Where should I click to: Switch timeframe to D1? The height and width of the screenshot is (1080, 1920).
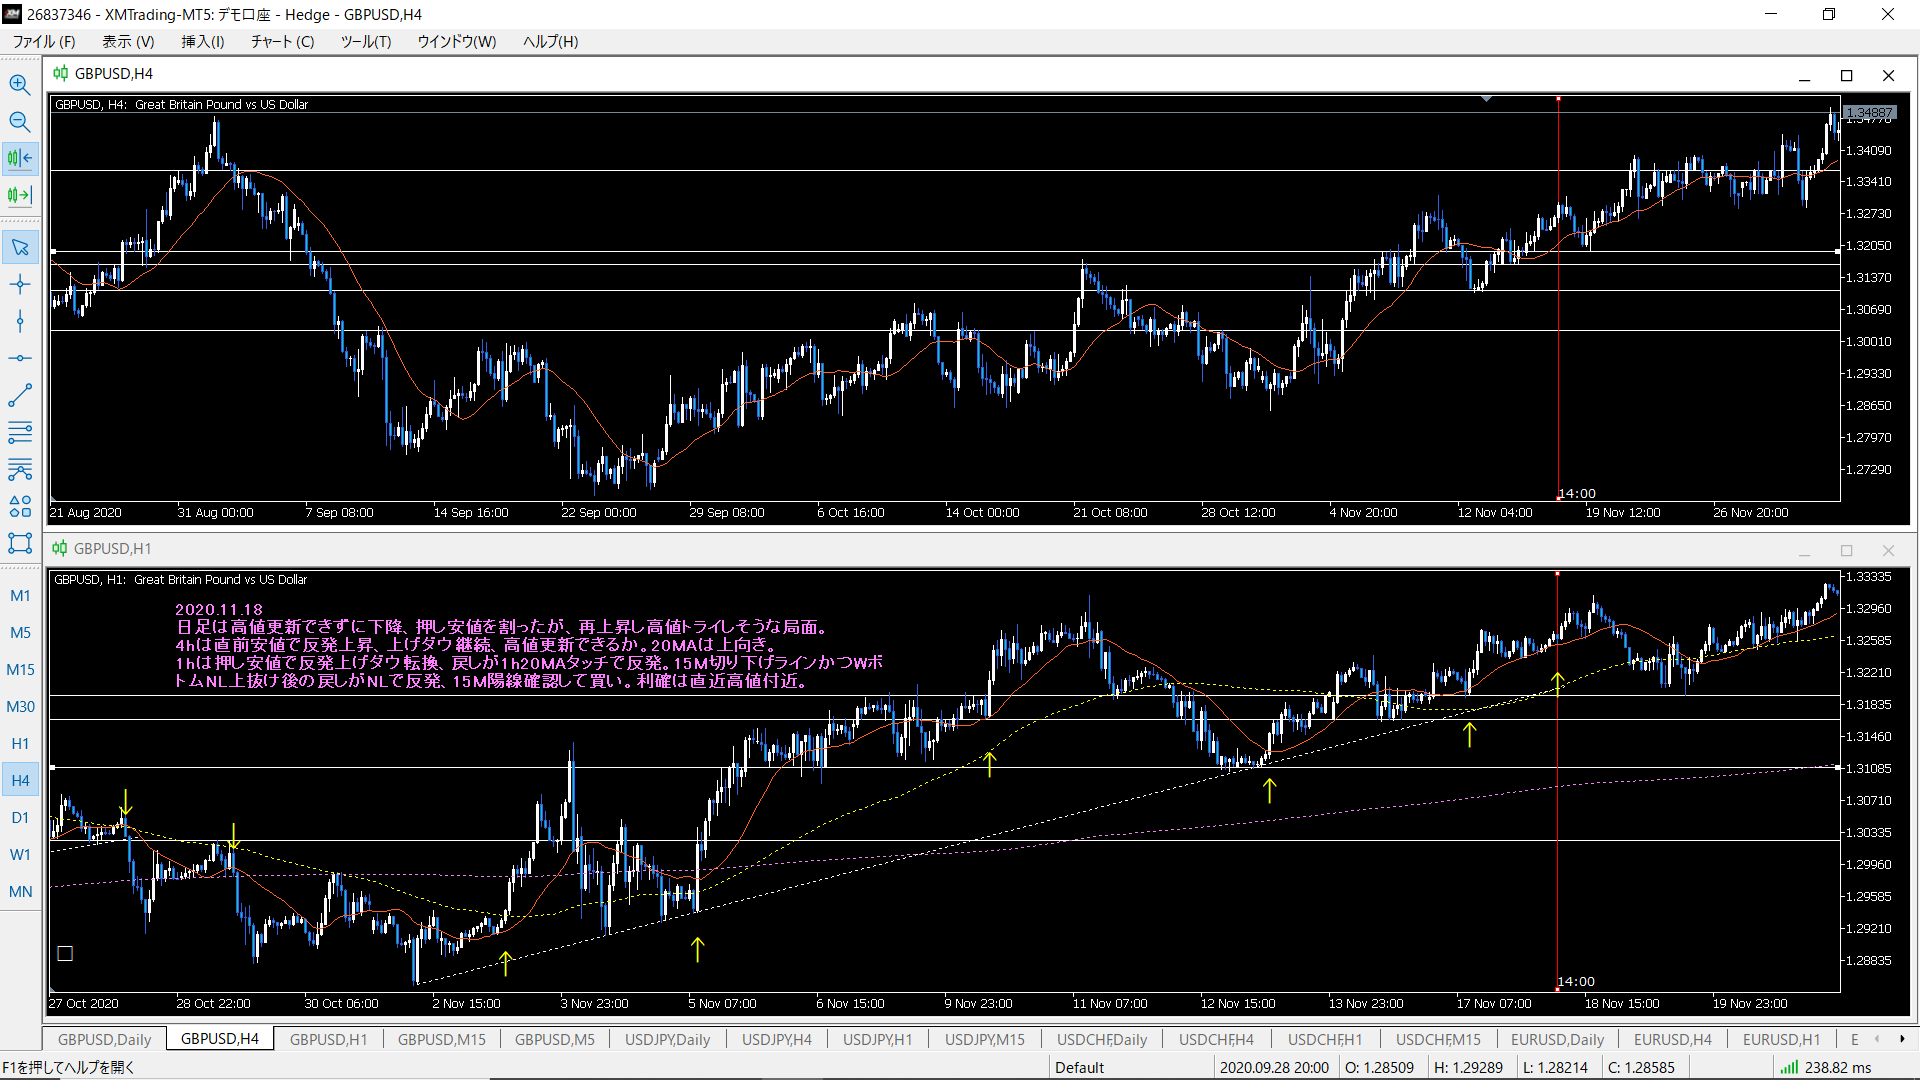(20, 818)
